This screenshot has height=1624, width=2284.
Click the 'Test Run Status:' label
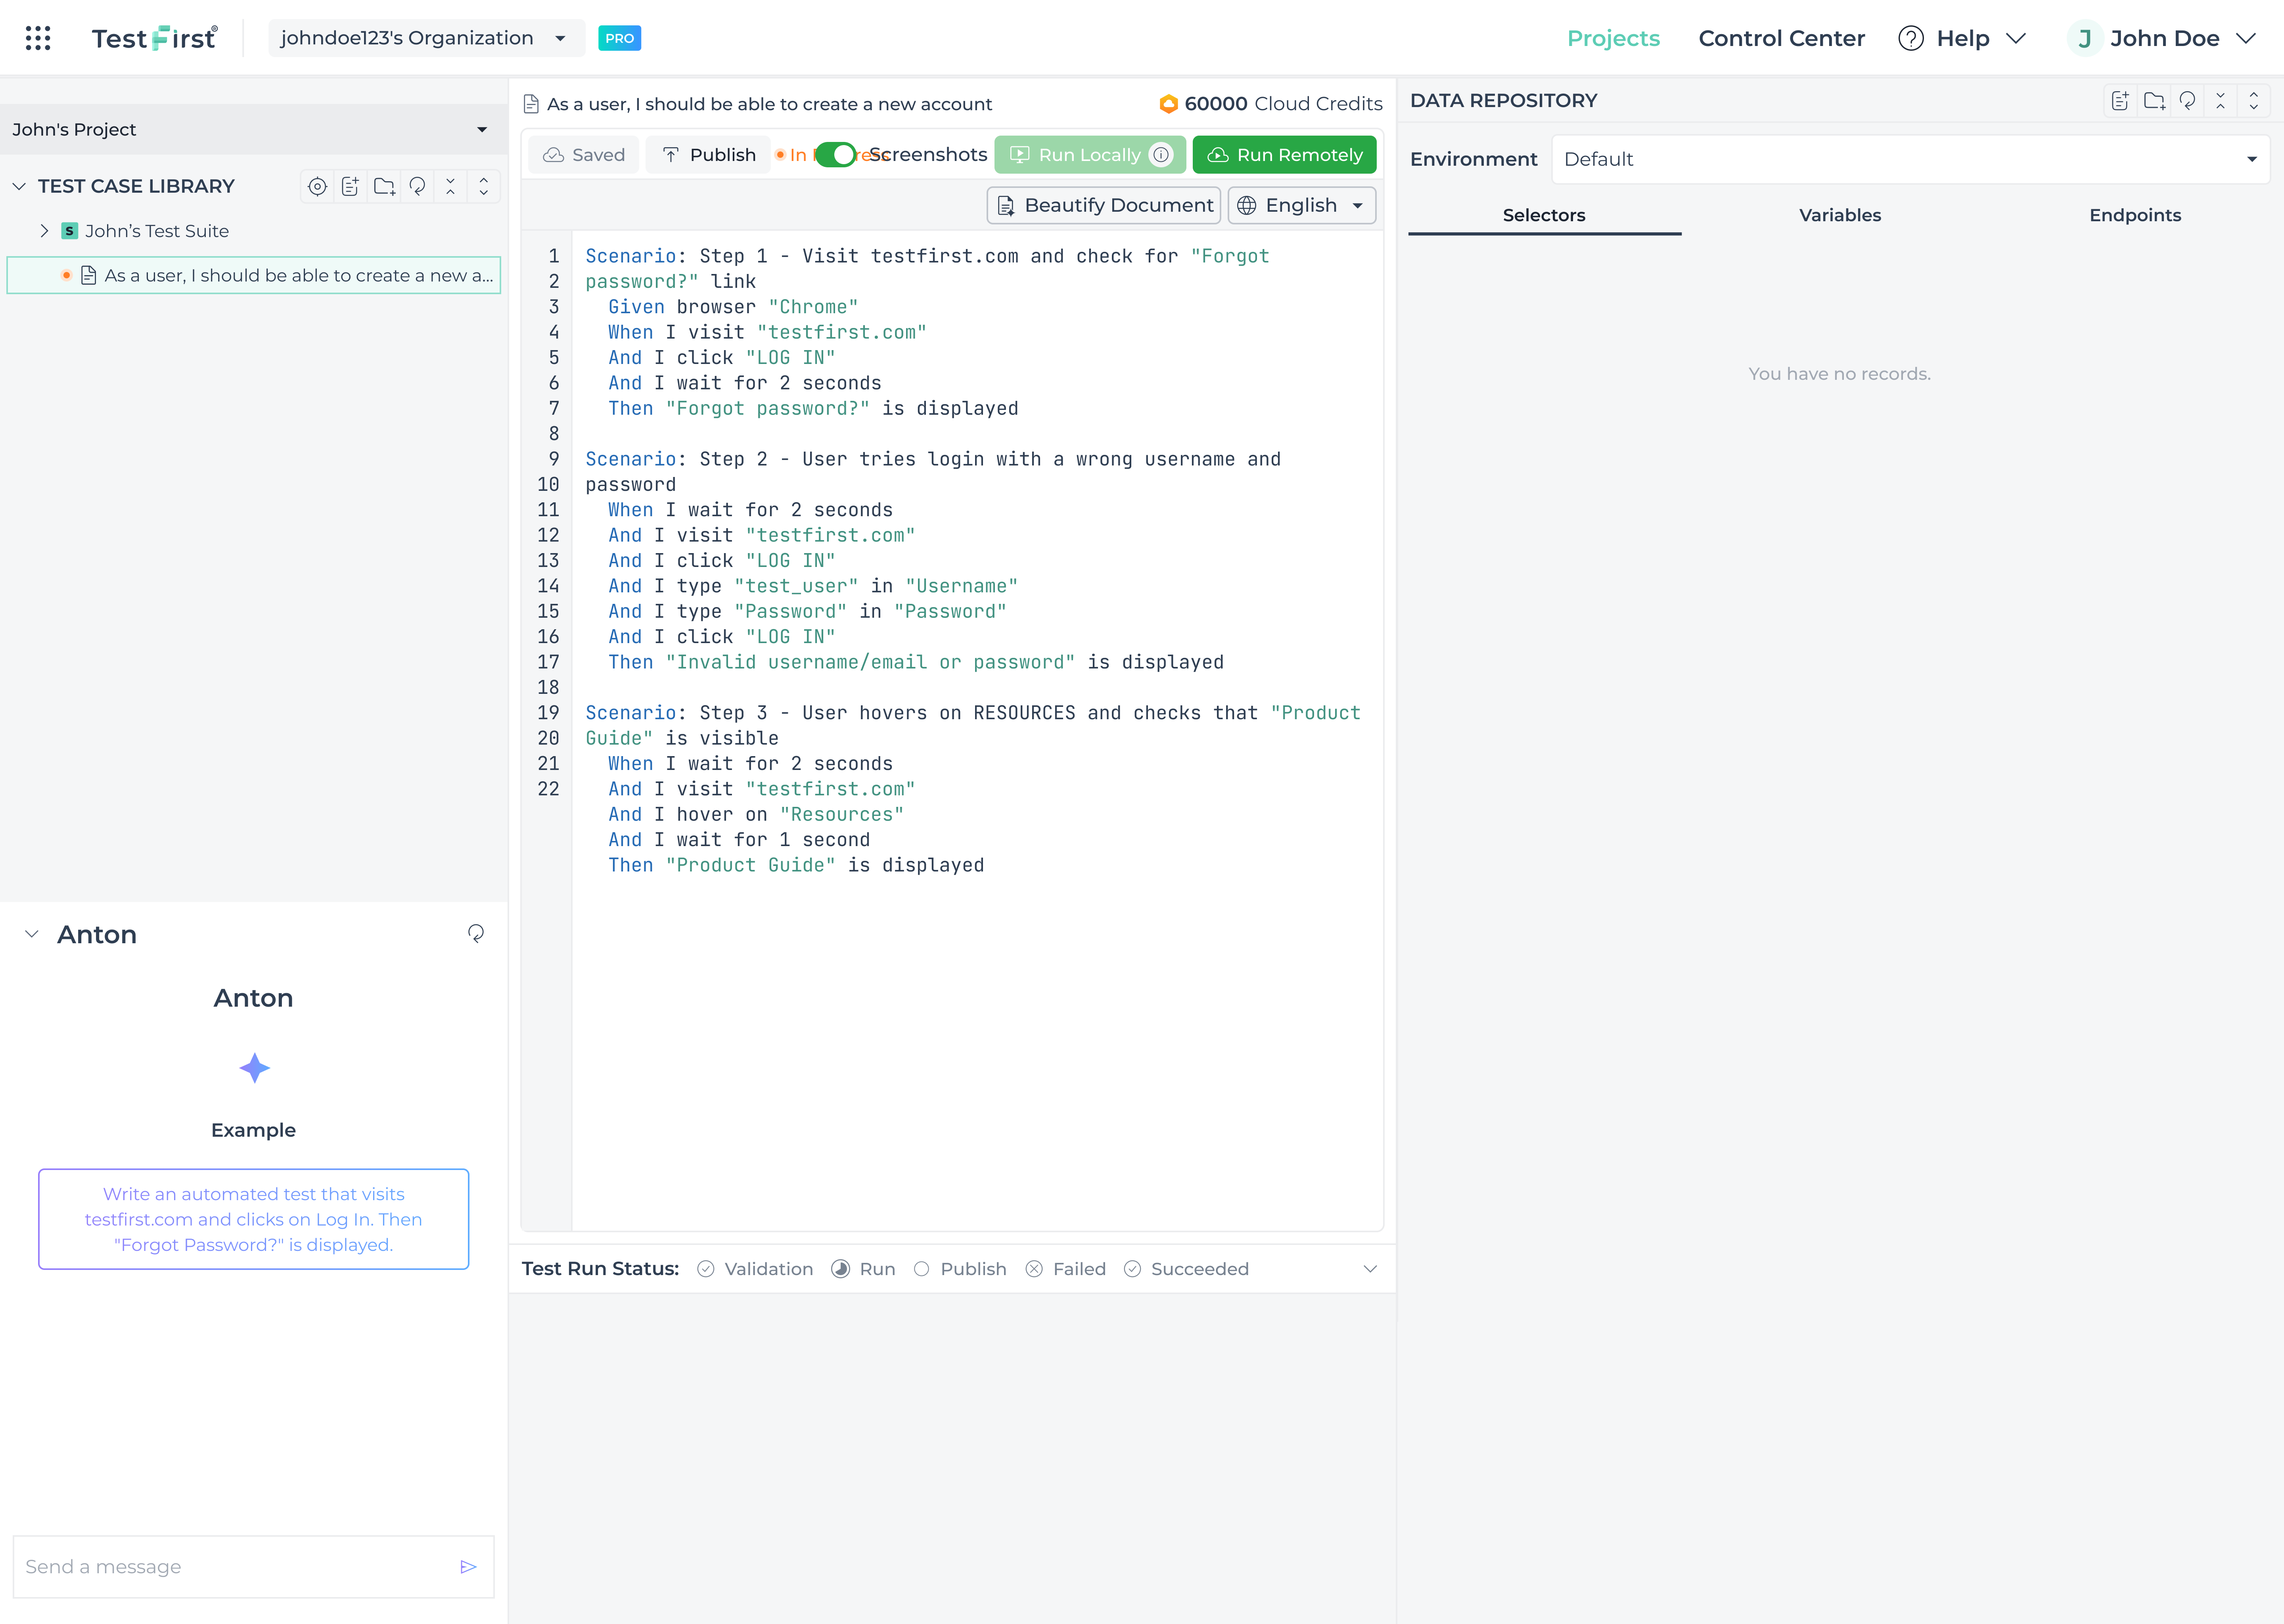click(600, 1269)
